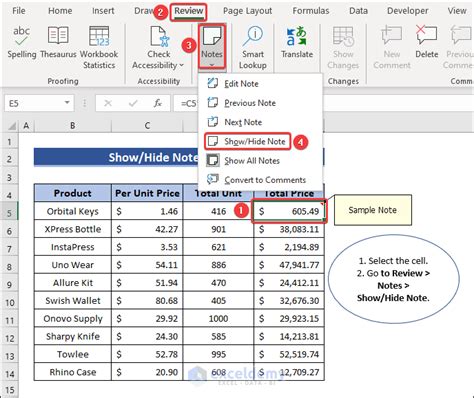This screenshot has width=474, height=398.
Task: Select total price cell 52,519.74
Action: [289, 354]
